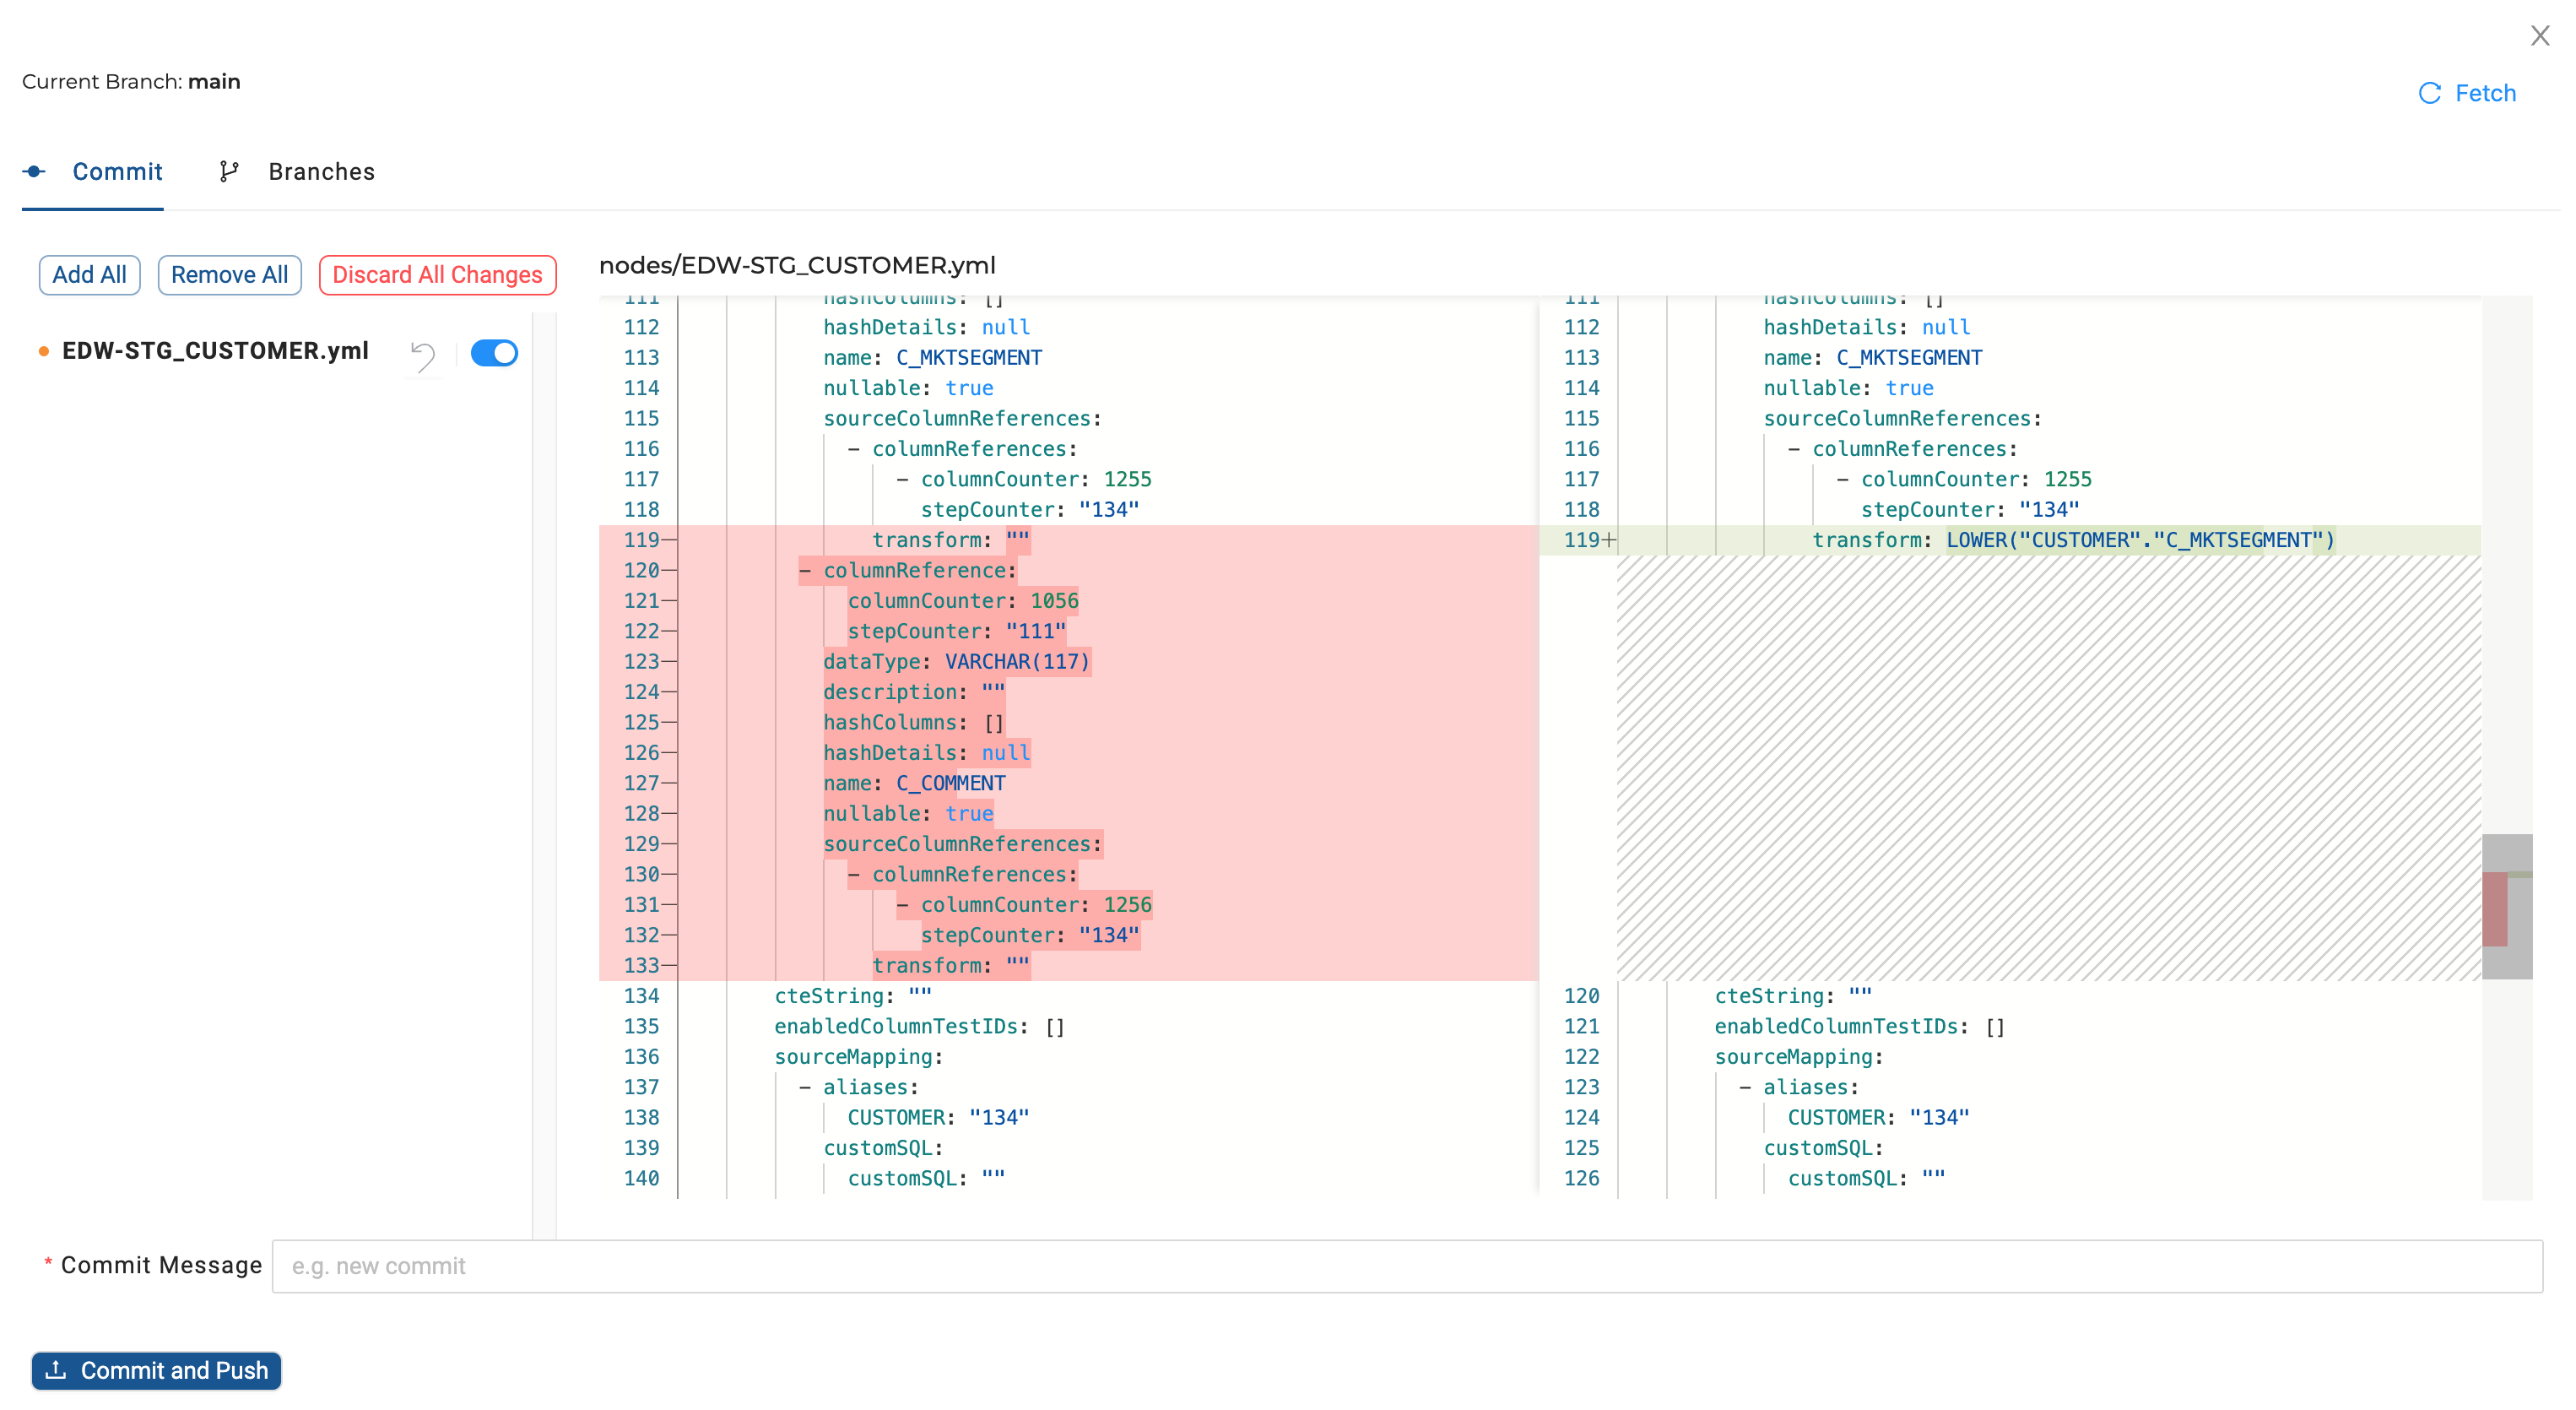Image resolution: width=2576 pixels, height=1410 pixels.
Task: Select EDW-STG_CUSTOMER.yml in the file list
Action: pos(215,351)
